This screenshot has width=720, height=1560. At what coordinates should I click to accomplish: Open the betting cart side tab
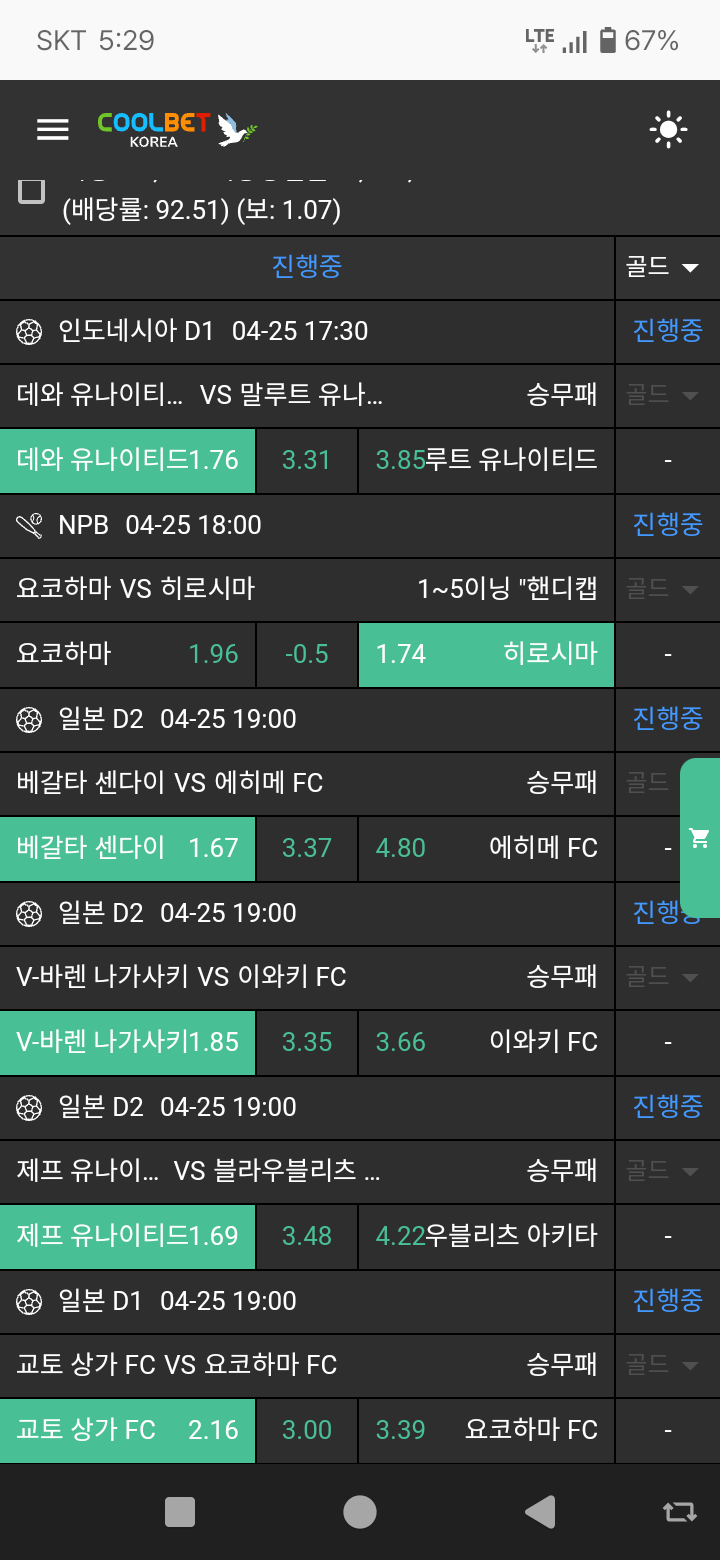pos(700,838)
